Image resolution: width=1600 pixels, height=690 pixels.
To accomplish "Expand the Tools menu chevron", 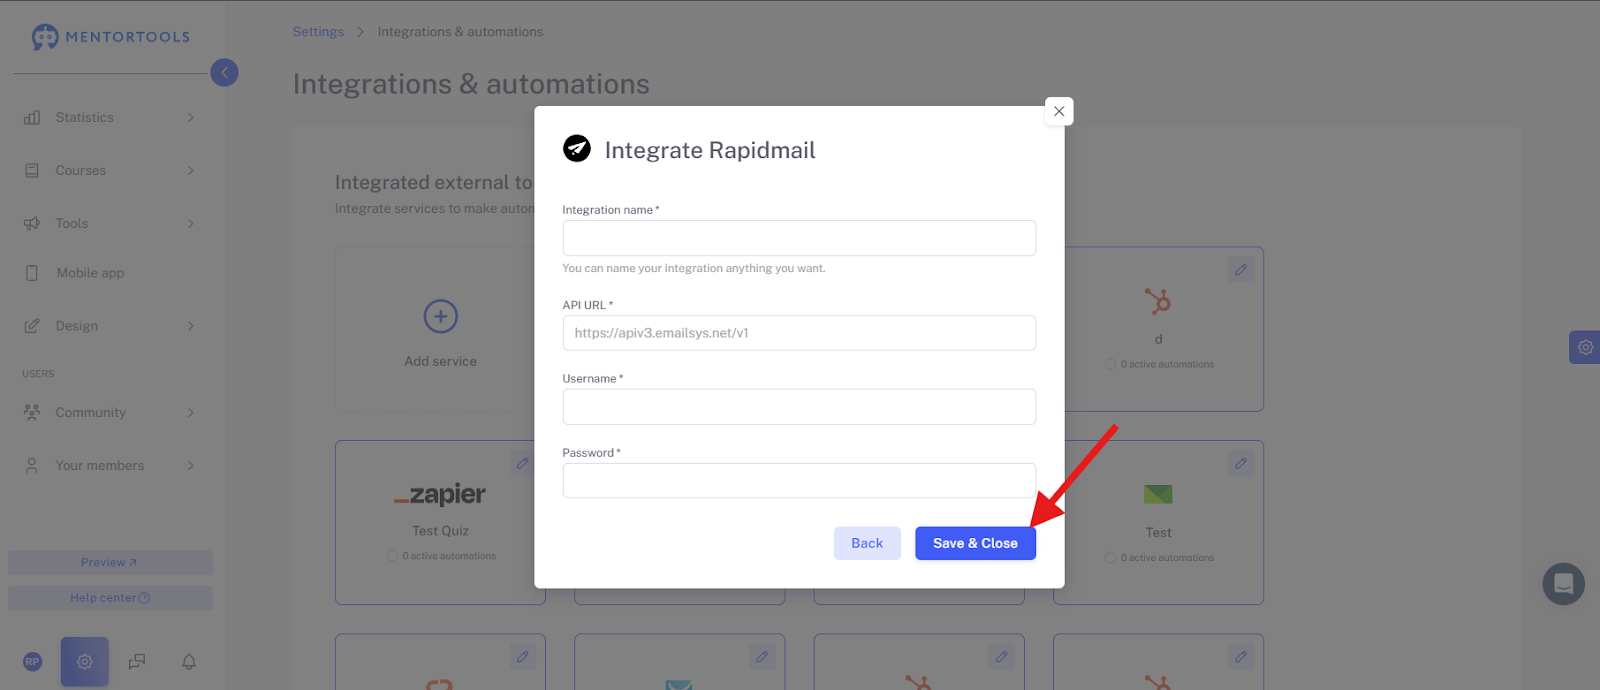I will pos(191,224).
